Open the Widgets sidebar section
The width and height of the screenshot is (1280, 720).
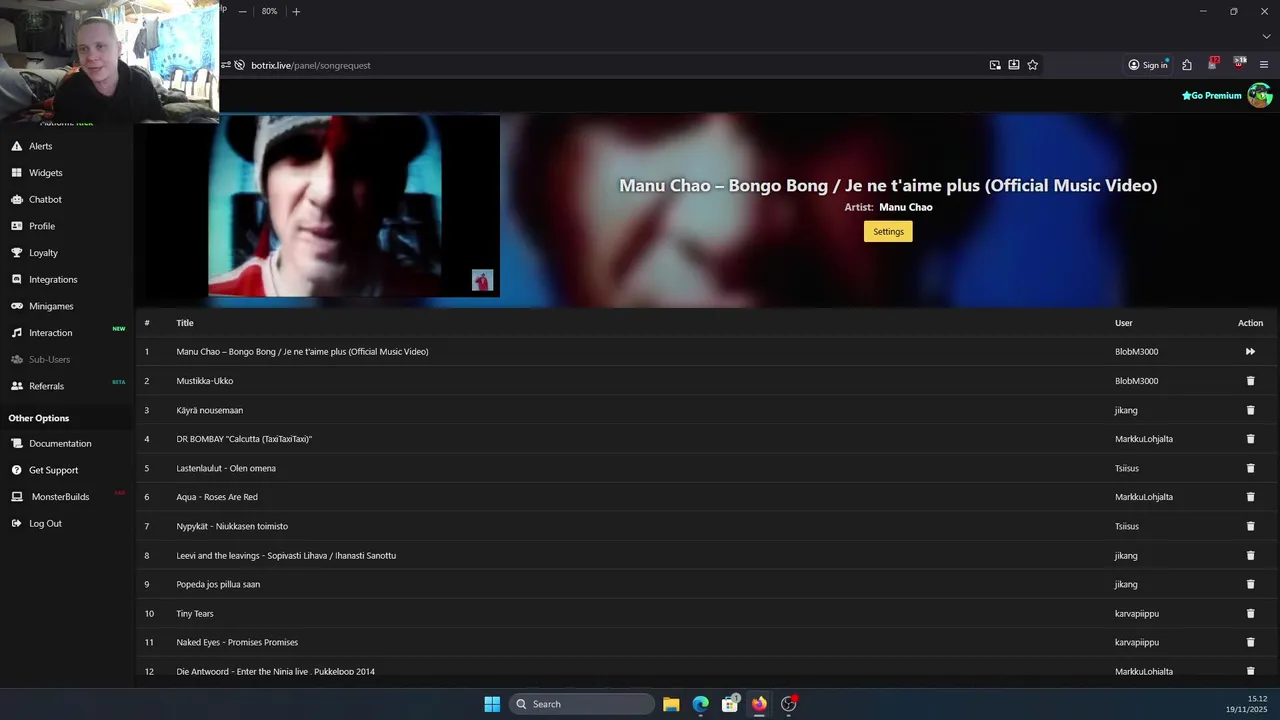coord(45,173)
